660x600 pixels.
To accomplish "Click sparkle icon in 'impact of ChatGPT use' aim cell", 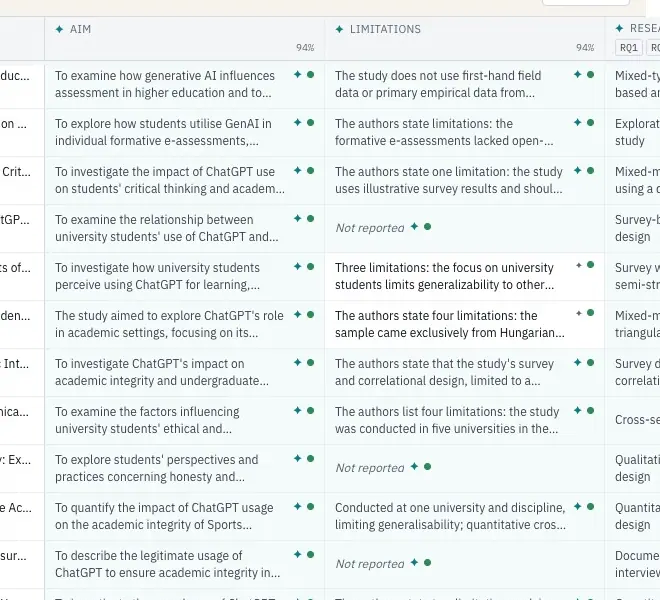I will pyautogui.click(x=298, y=171).
